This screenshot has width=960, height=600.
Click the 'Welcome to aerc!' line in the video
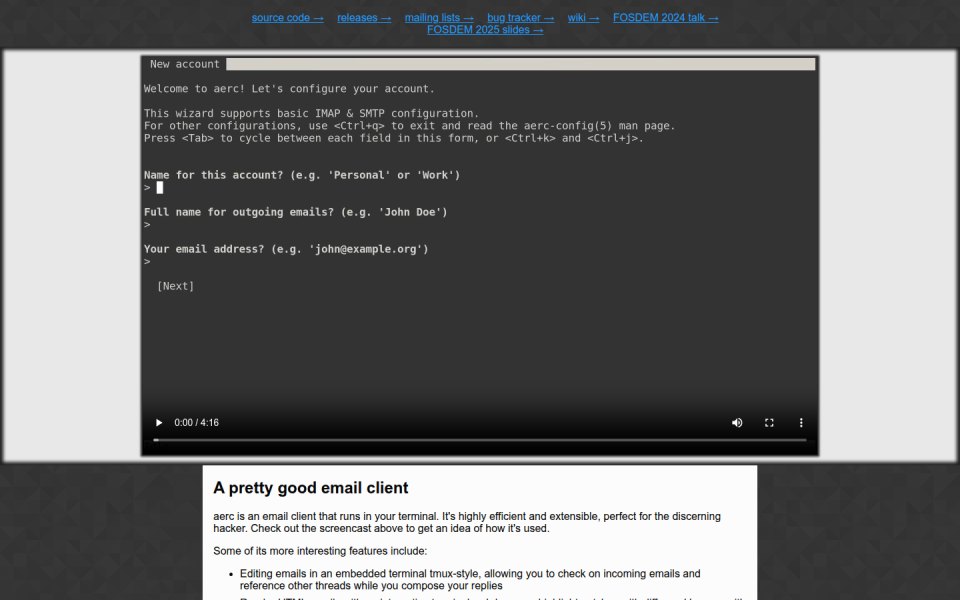point(289,89)
